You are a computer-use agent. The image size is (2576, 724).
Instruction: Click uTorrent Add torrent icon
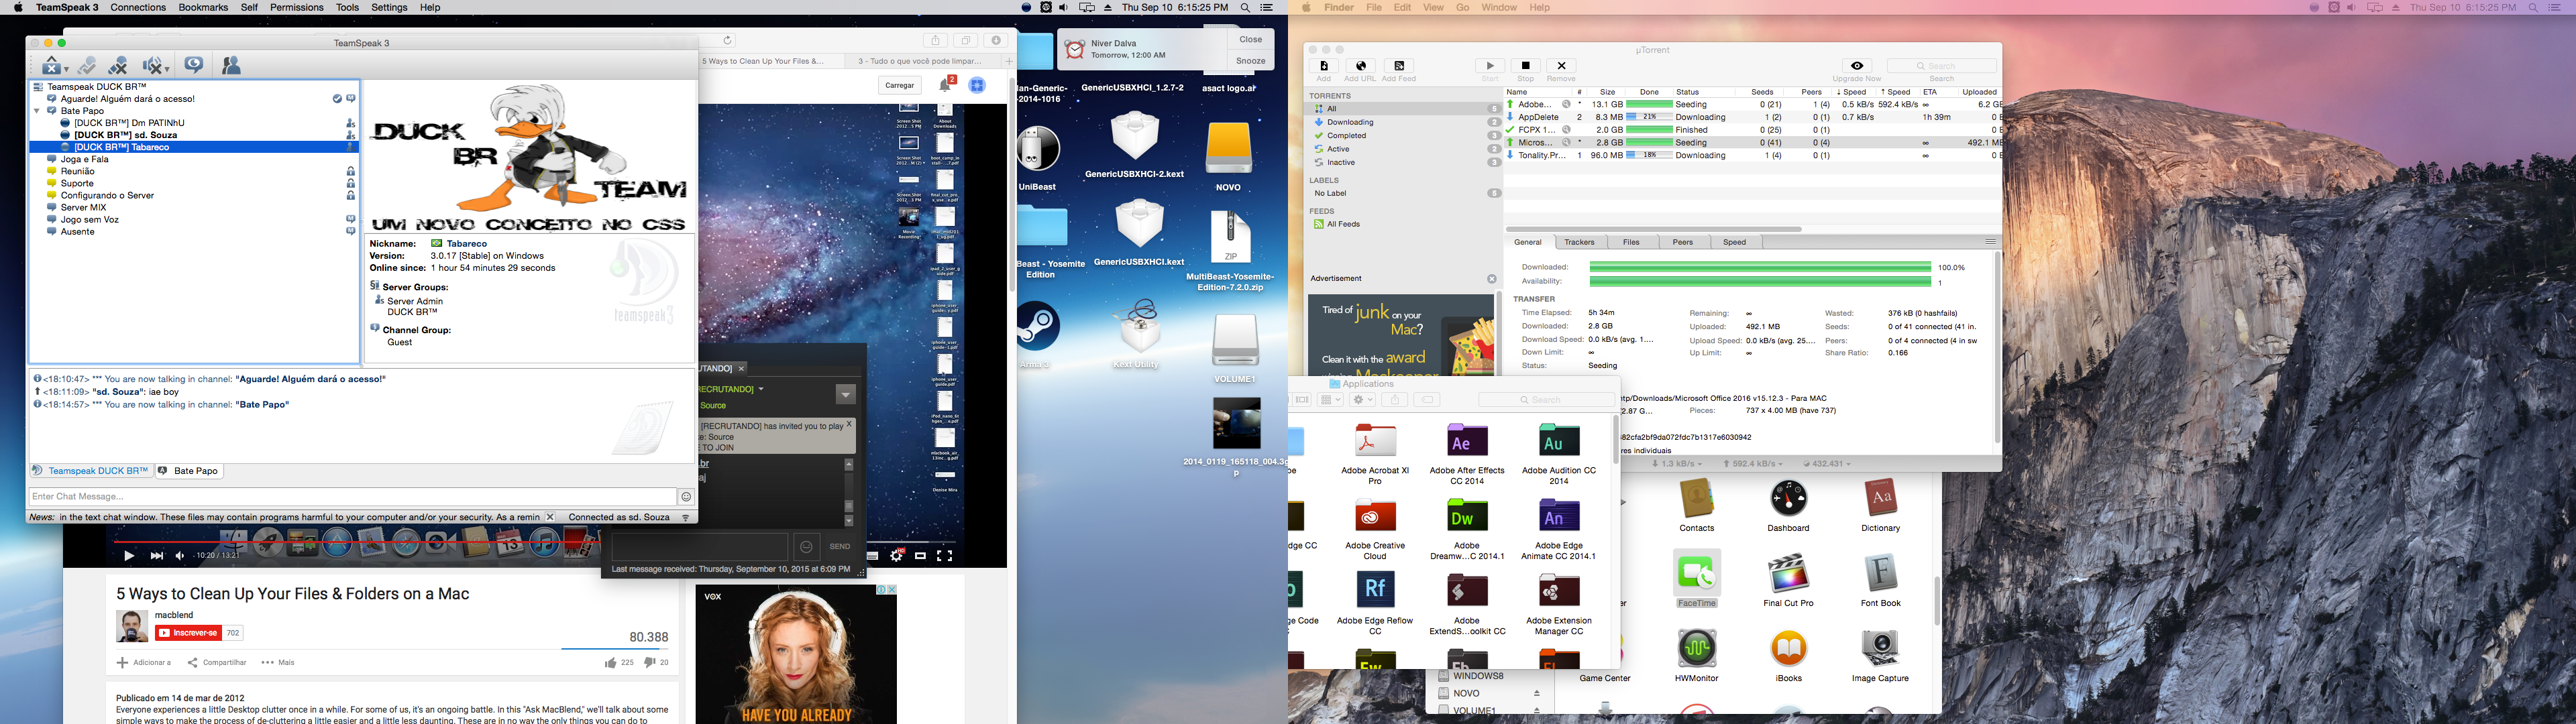1324,66
